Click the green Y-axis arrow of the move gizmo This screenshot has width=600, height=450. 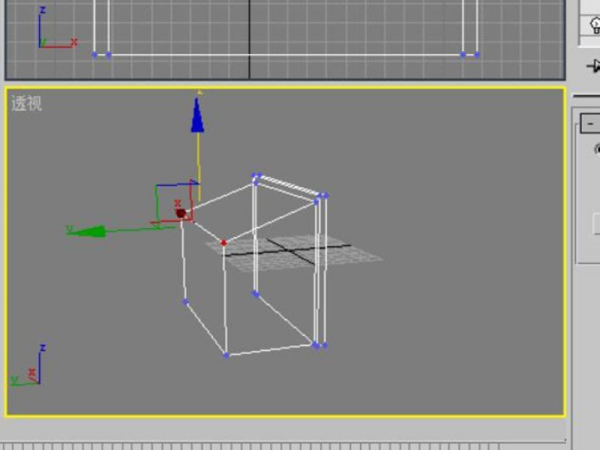87,231
